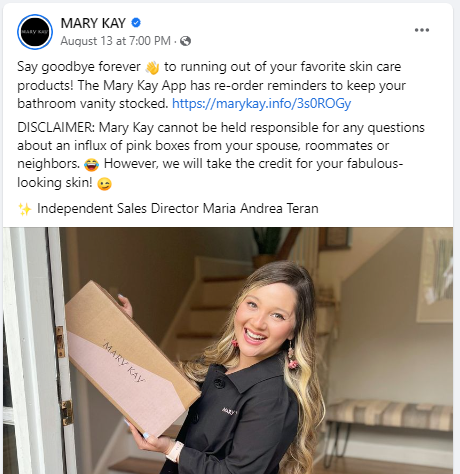Click the 'Say goodbye forever' text
The height and width of the screenshot is (474, 460).
tap(79, 67)
